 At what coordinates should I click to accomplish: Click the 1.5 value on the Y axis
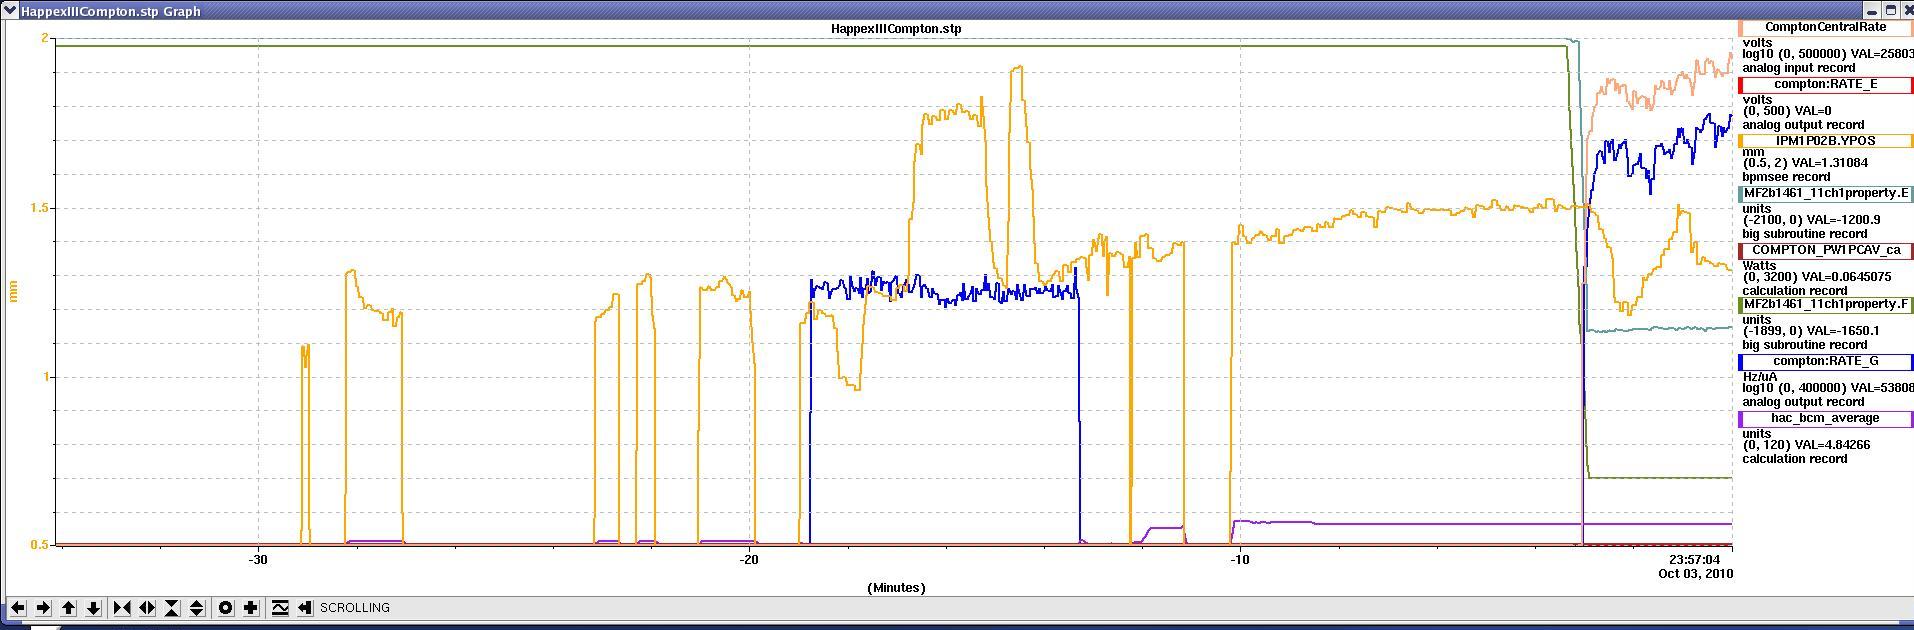[41, 208]
